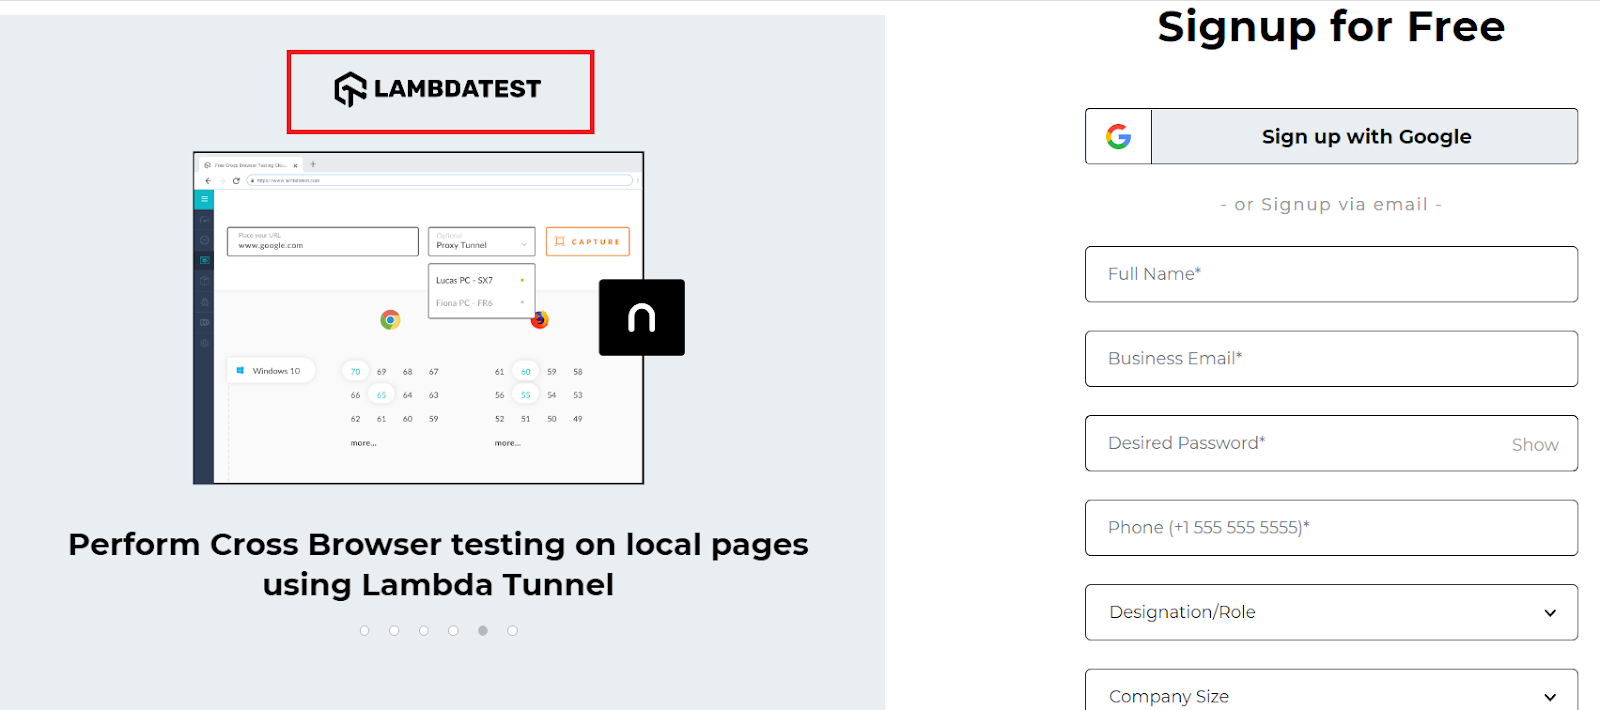Click into the Business Email field

pos(1330,359)
